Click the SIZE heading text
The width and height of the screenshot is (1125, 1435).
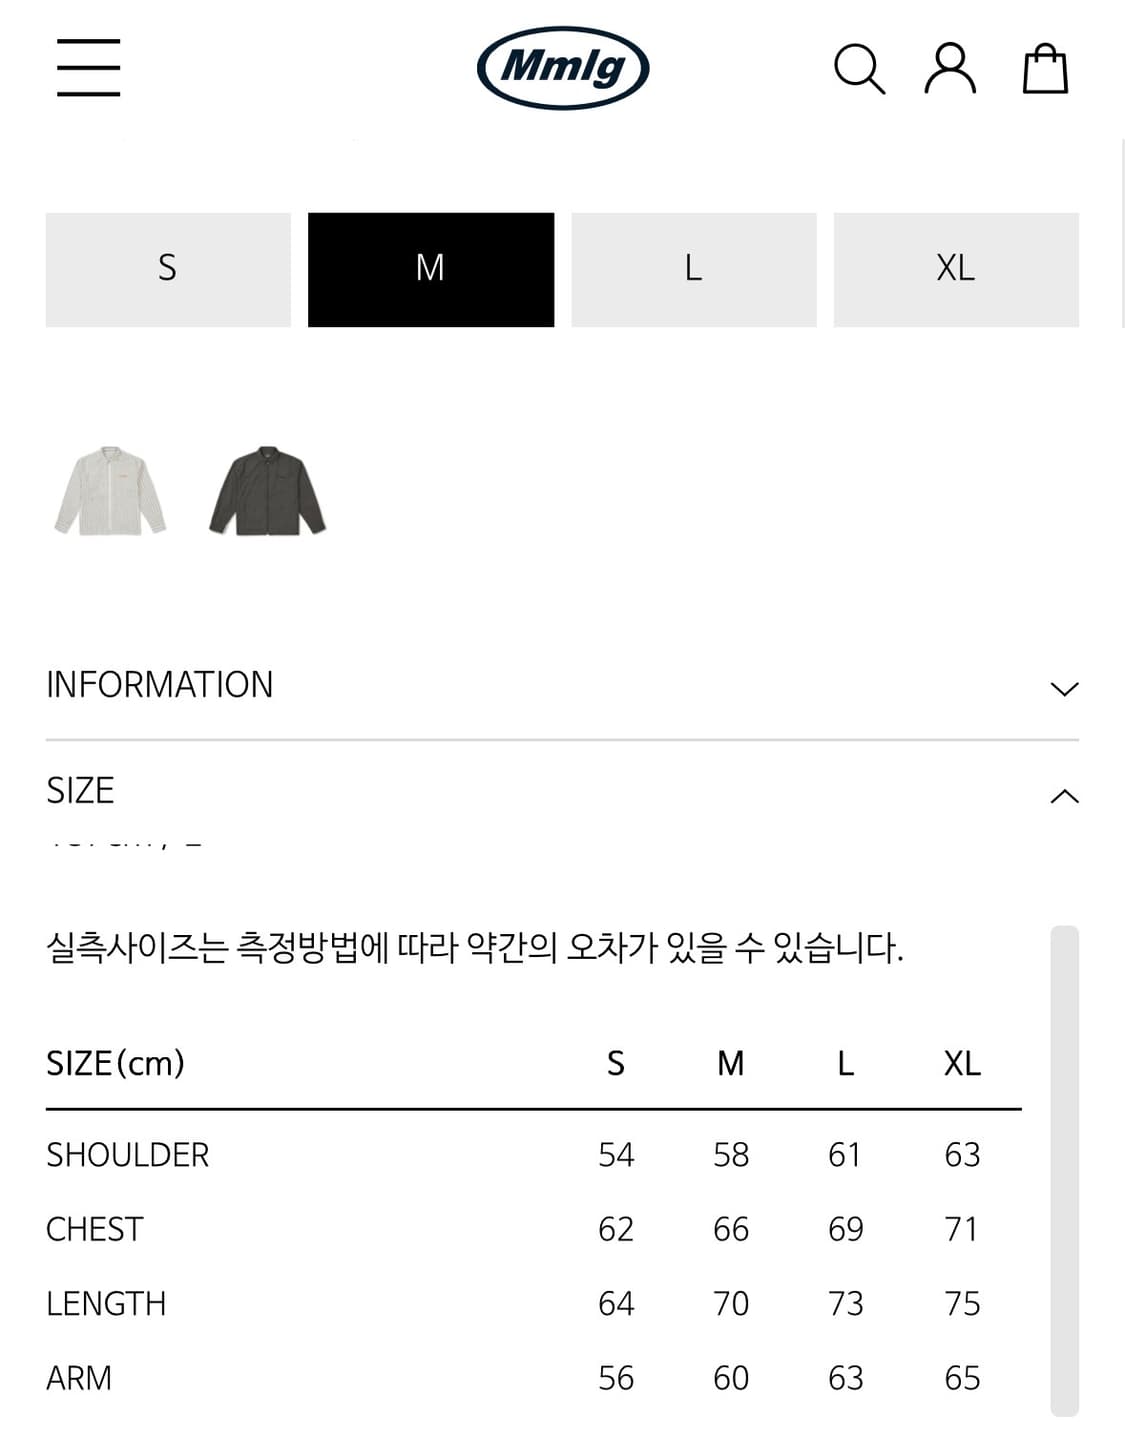click(80, 790)
